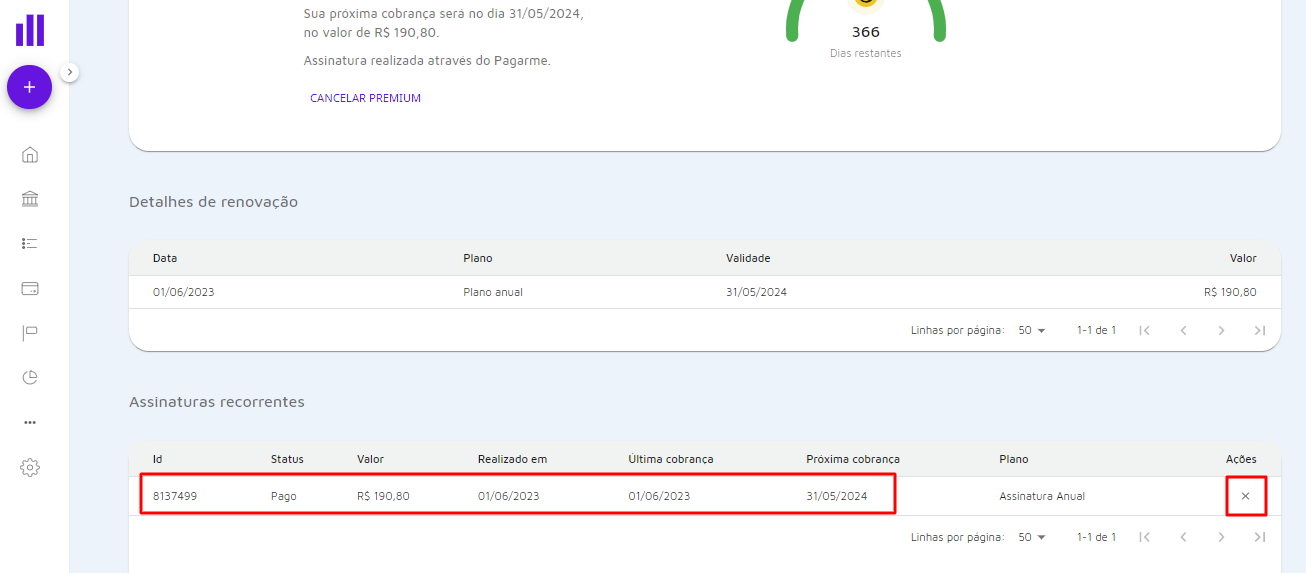The width and height of the screenshot is (1306, 573).
Task: Open the goals flag icon in sidebar
Action: click(30, 332)
